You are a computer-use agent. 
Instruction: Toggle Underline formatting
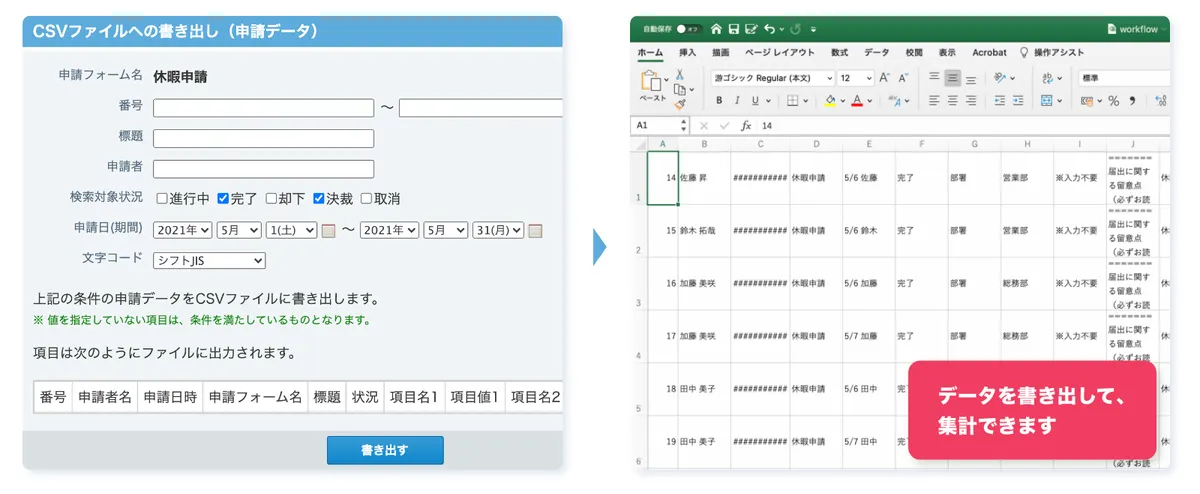pos(753,100)
